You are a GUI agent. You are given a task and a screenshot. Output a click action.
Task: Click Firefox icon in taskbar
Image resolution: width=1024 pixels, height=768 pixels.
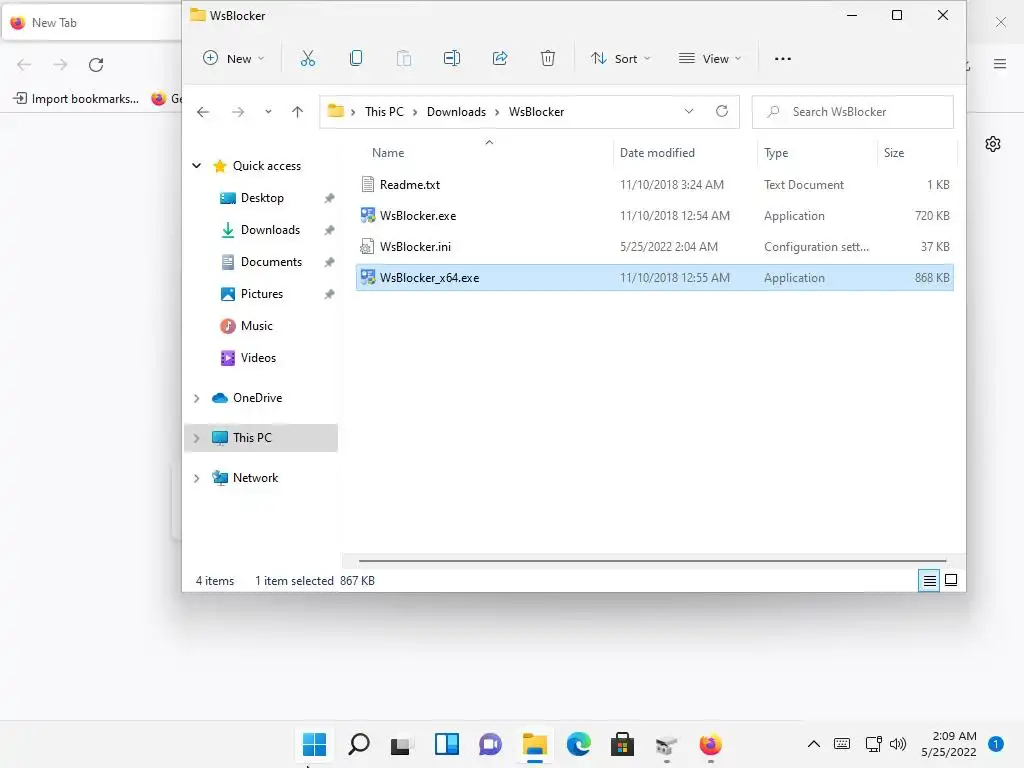click(x=711, y=744)
